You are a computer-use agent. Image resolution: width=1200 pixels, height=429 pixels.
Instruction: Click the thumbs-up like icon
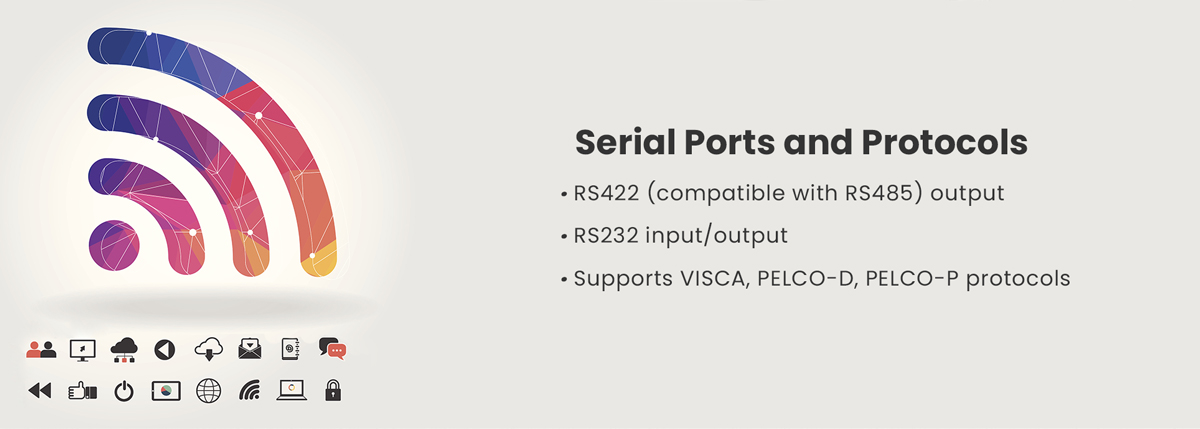pyautogui.click(x=82, y=391)
